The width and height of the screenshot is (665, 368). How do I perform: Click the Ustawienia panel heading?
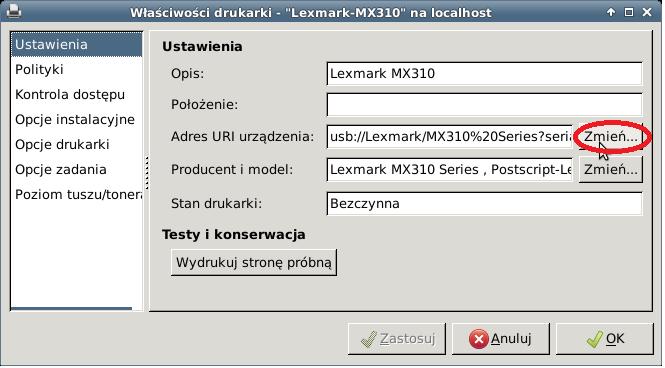(202, 46)
